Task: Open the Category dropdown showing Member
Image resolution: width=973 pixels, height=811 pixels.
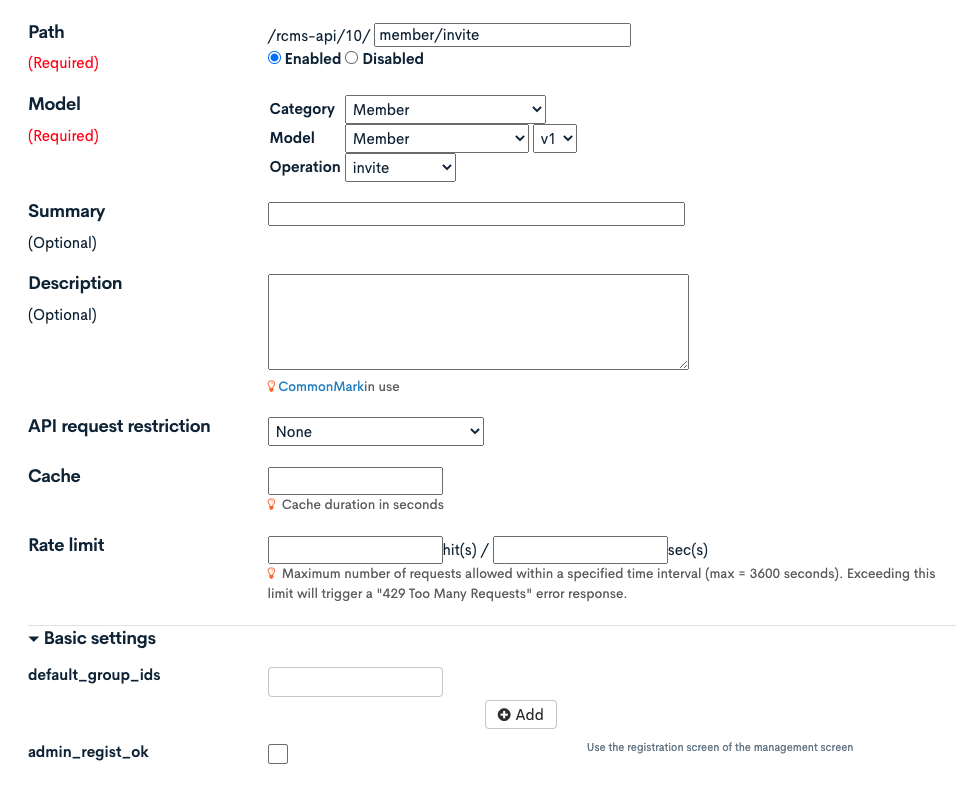Action: click(445, 109)
